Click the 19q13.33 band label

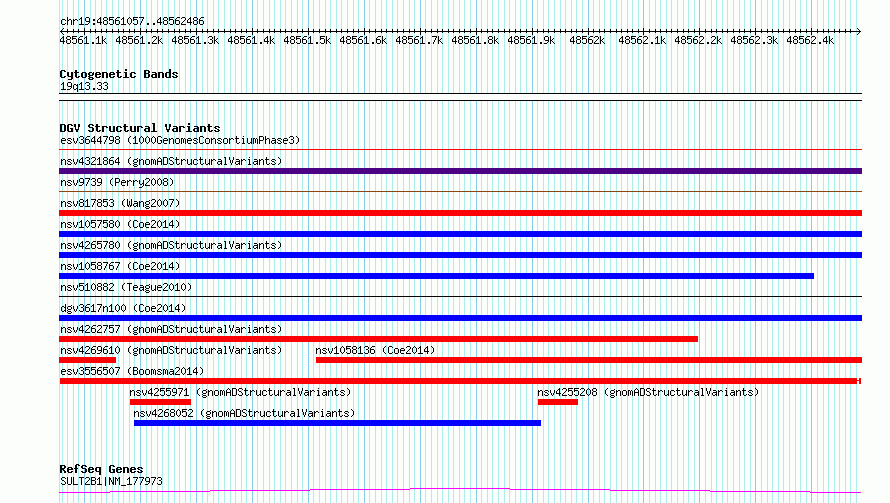pyautogui.click(x=84, y=86)
